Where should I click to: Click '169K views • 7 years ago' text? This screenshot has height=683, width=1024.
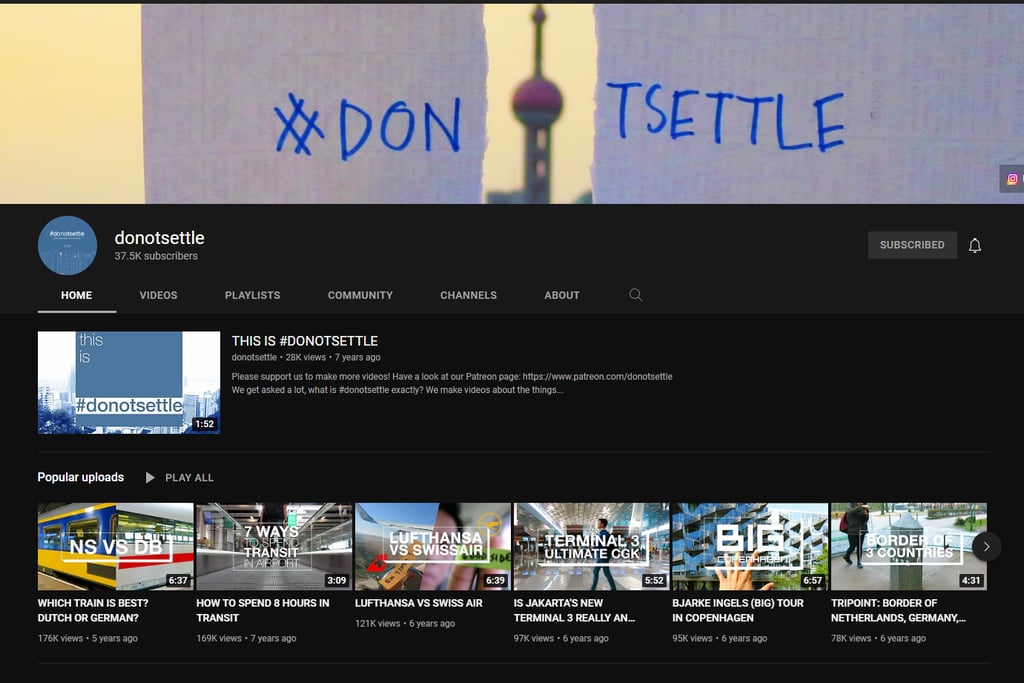tap(246, 639)
